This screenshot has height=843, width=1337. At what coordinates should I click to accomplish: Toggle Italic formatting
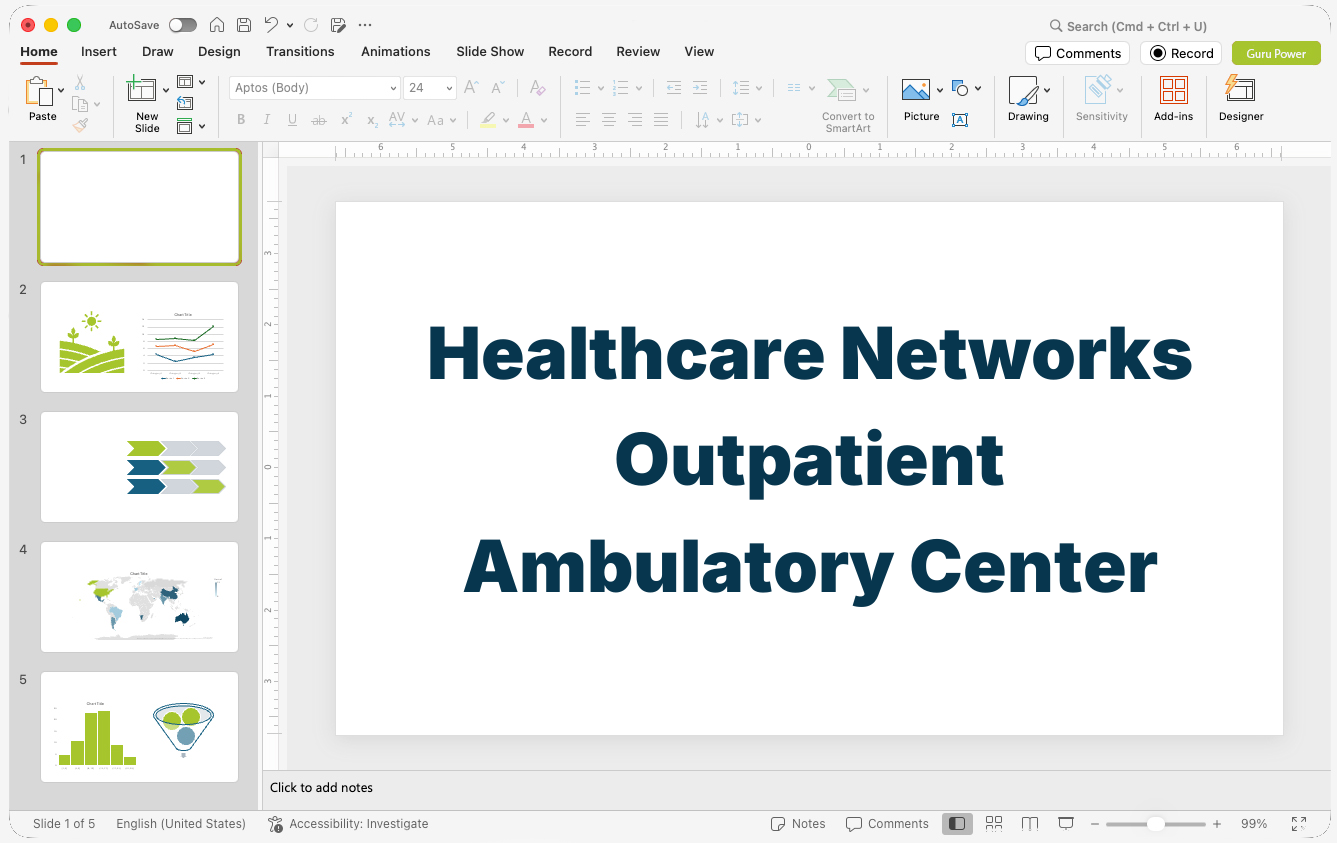[267, 120]
